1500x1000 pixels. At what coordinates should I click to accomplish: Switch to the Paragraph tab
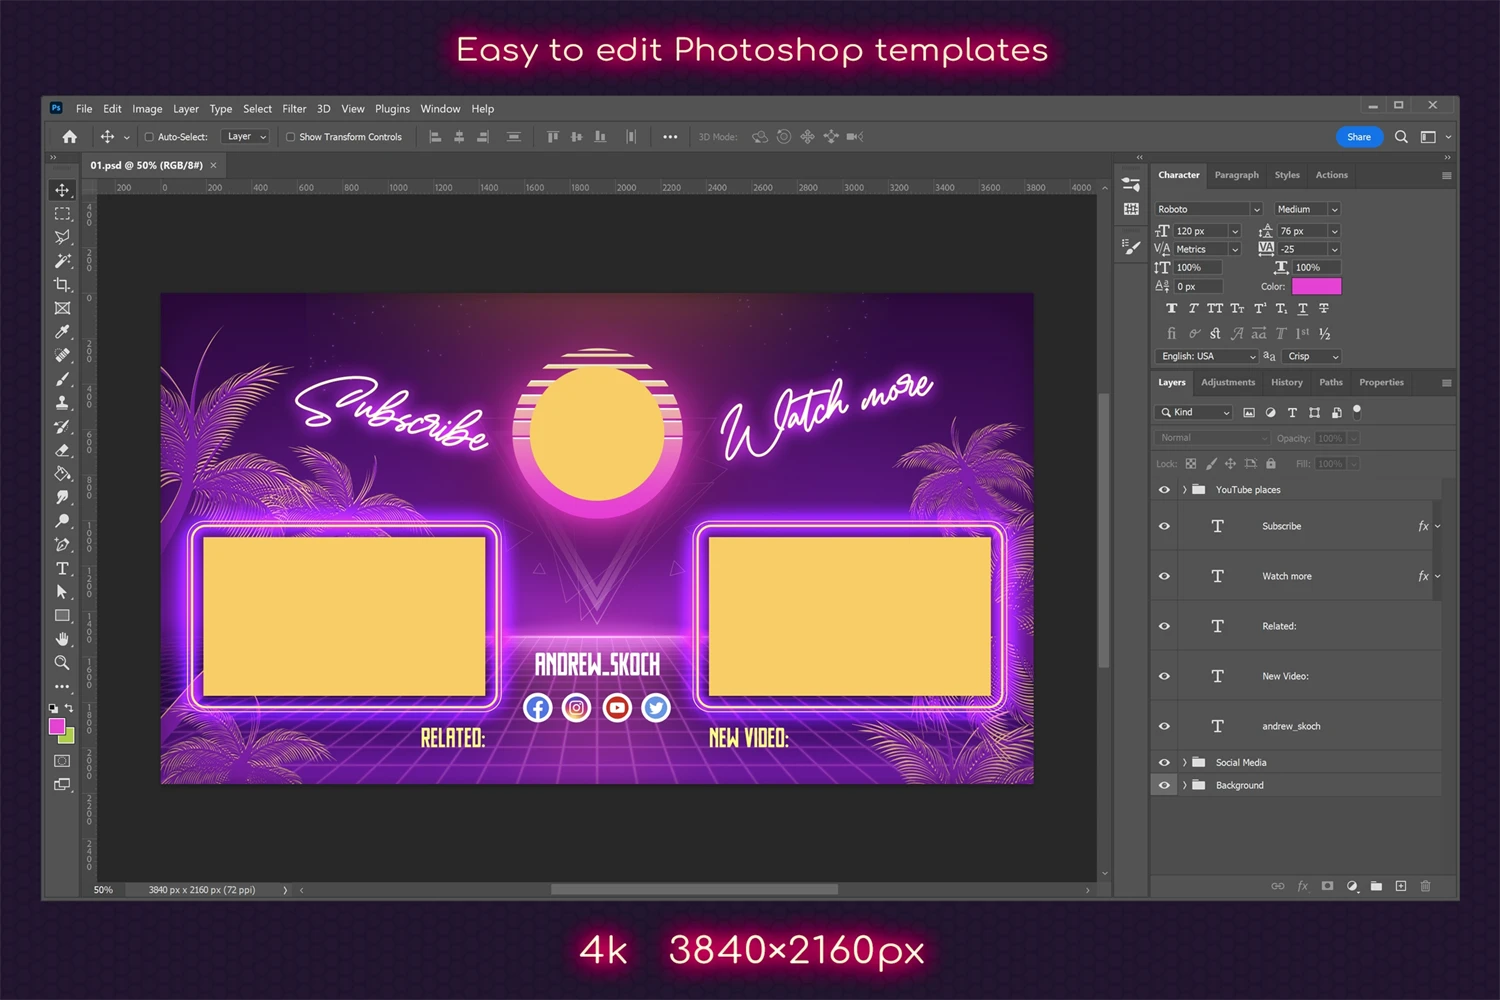[x=1236, y=175]
